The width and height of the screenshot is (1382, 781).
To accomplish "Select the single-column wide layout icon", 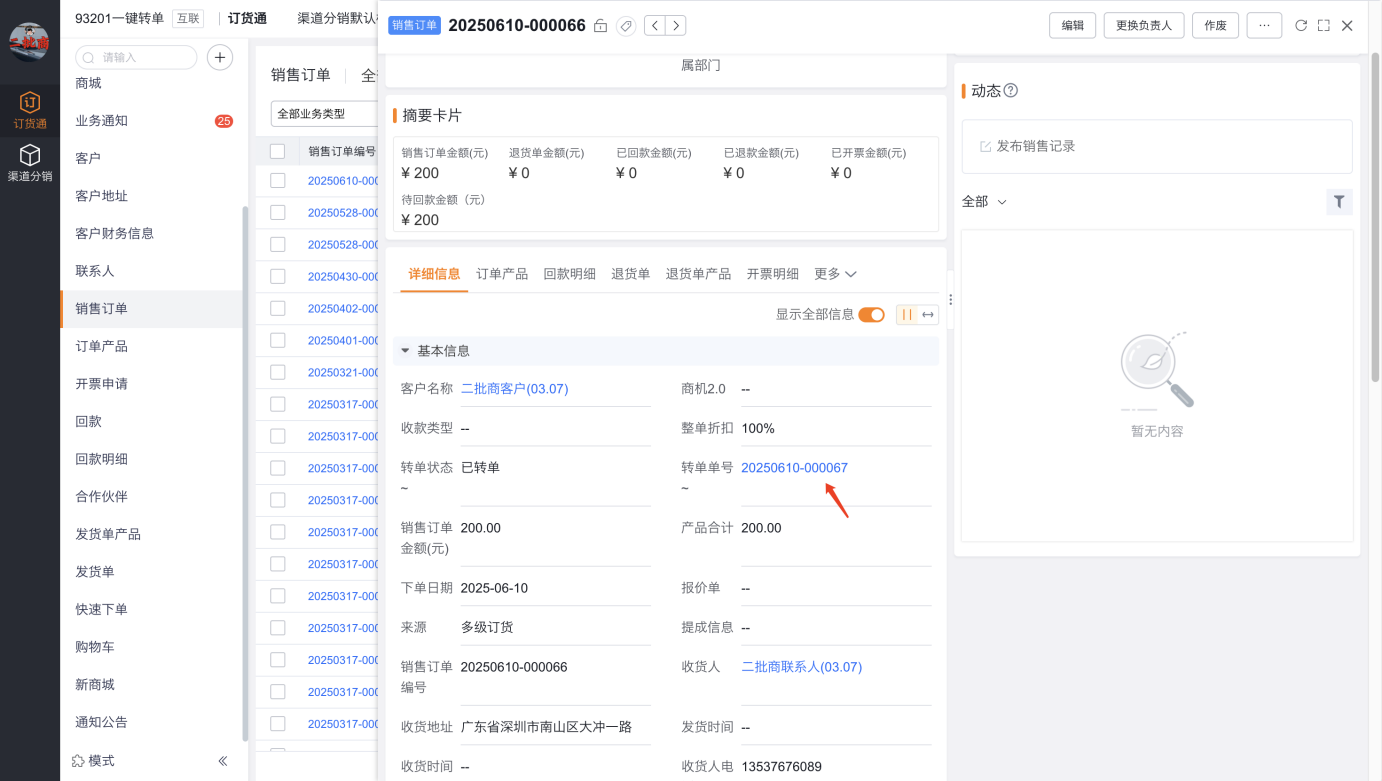I will (928, 314).
